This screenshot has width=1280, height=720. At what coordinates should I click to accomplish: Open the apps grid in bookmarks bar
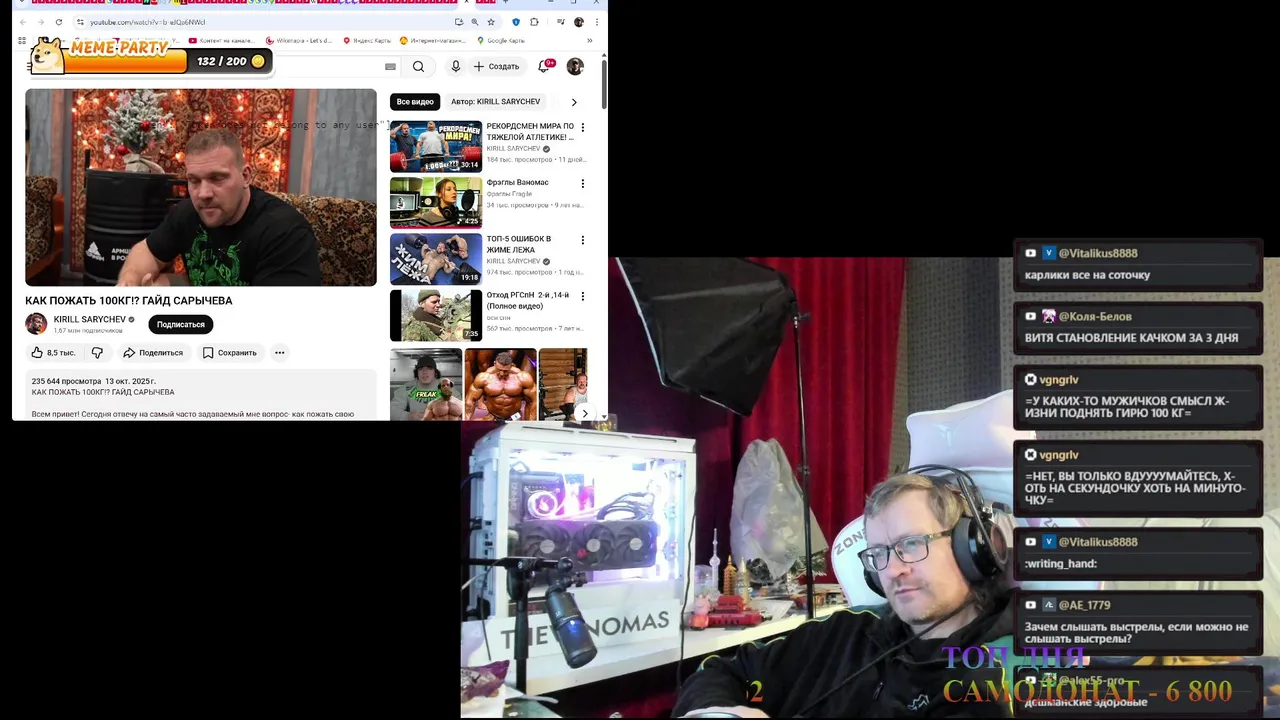22,41
